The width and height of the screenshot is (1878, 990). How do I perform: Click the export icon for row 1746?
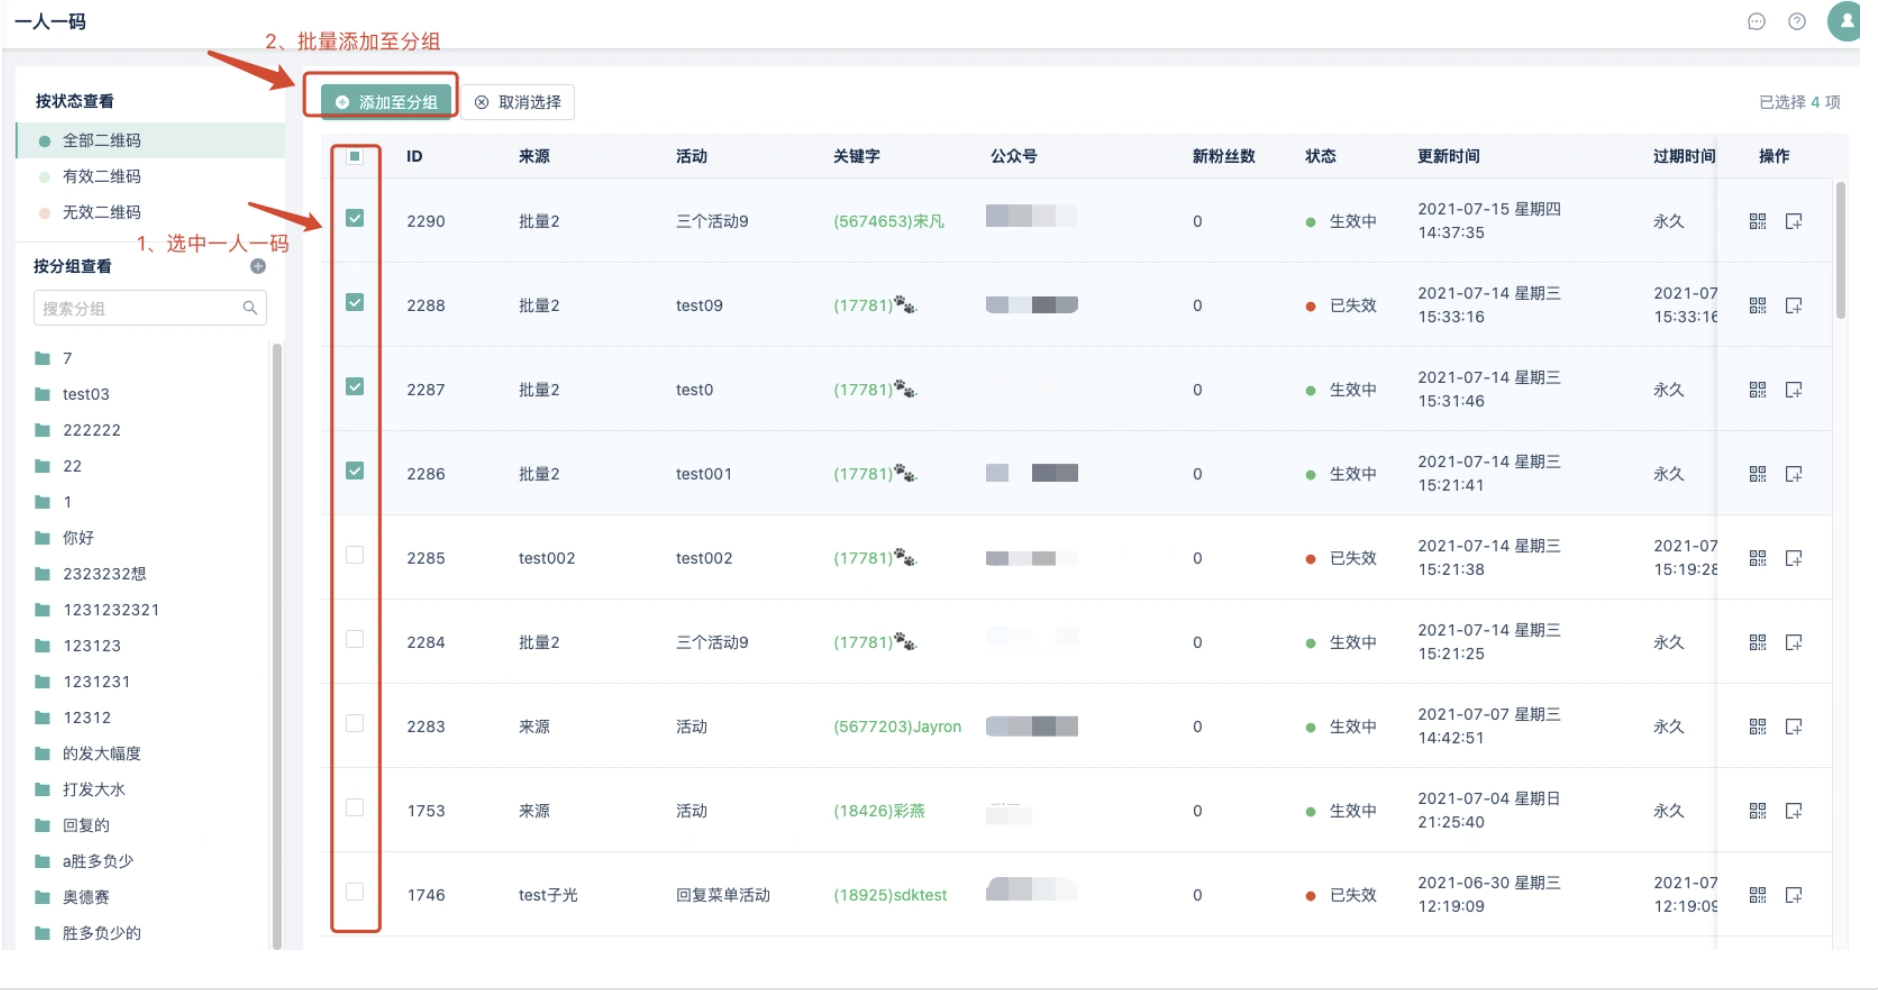(x=1794, y=895)
